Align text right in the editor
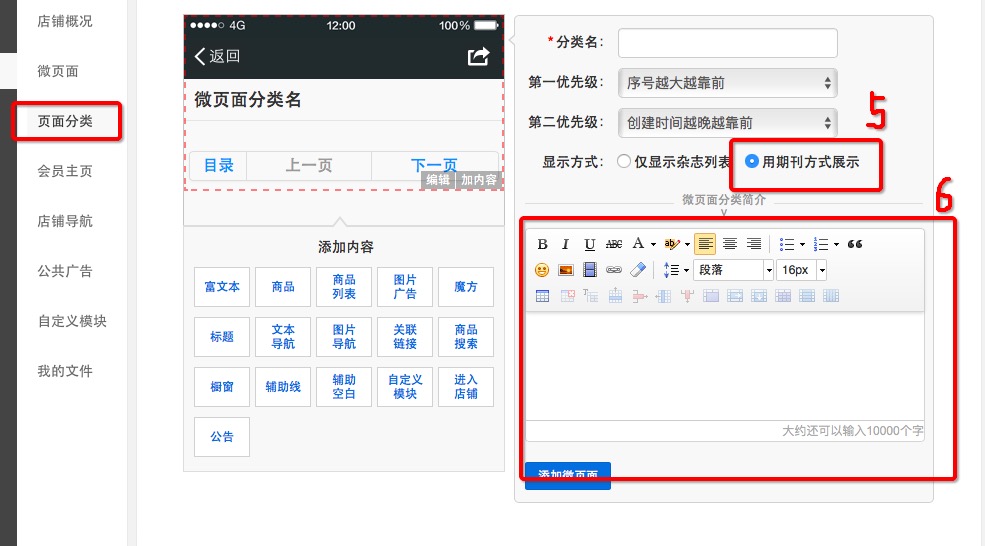985x546 pixels. coord(754,244)
